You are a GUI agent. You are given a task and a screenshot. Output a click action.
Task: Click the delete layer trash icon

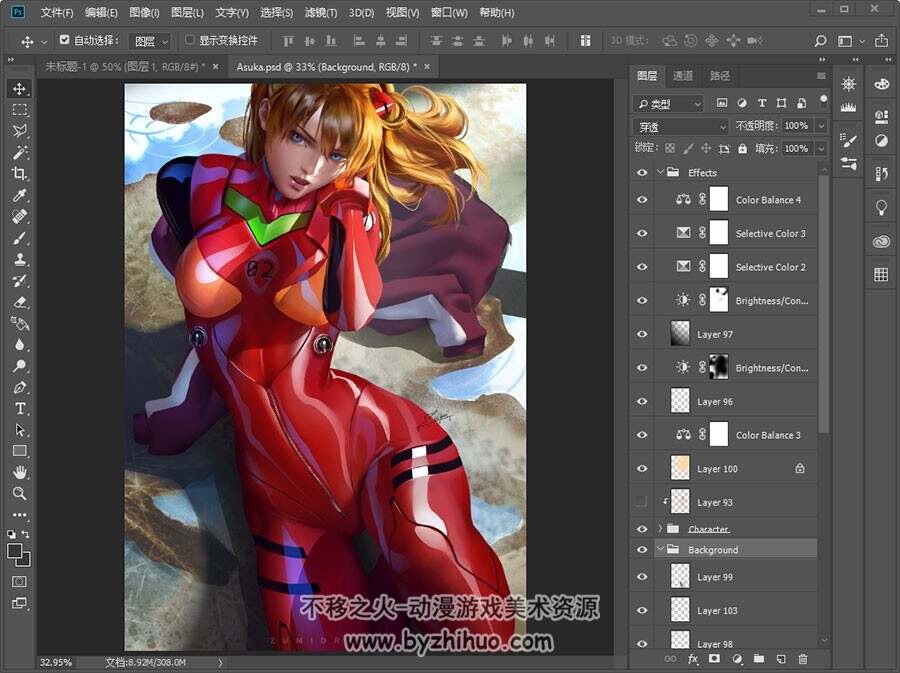[803, 659]
